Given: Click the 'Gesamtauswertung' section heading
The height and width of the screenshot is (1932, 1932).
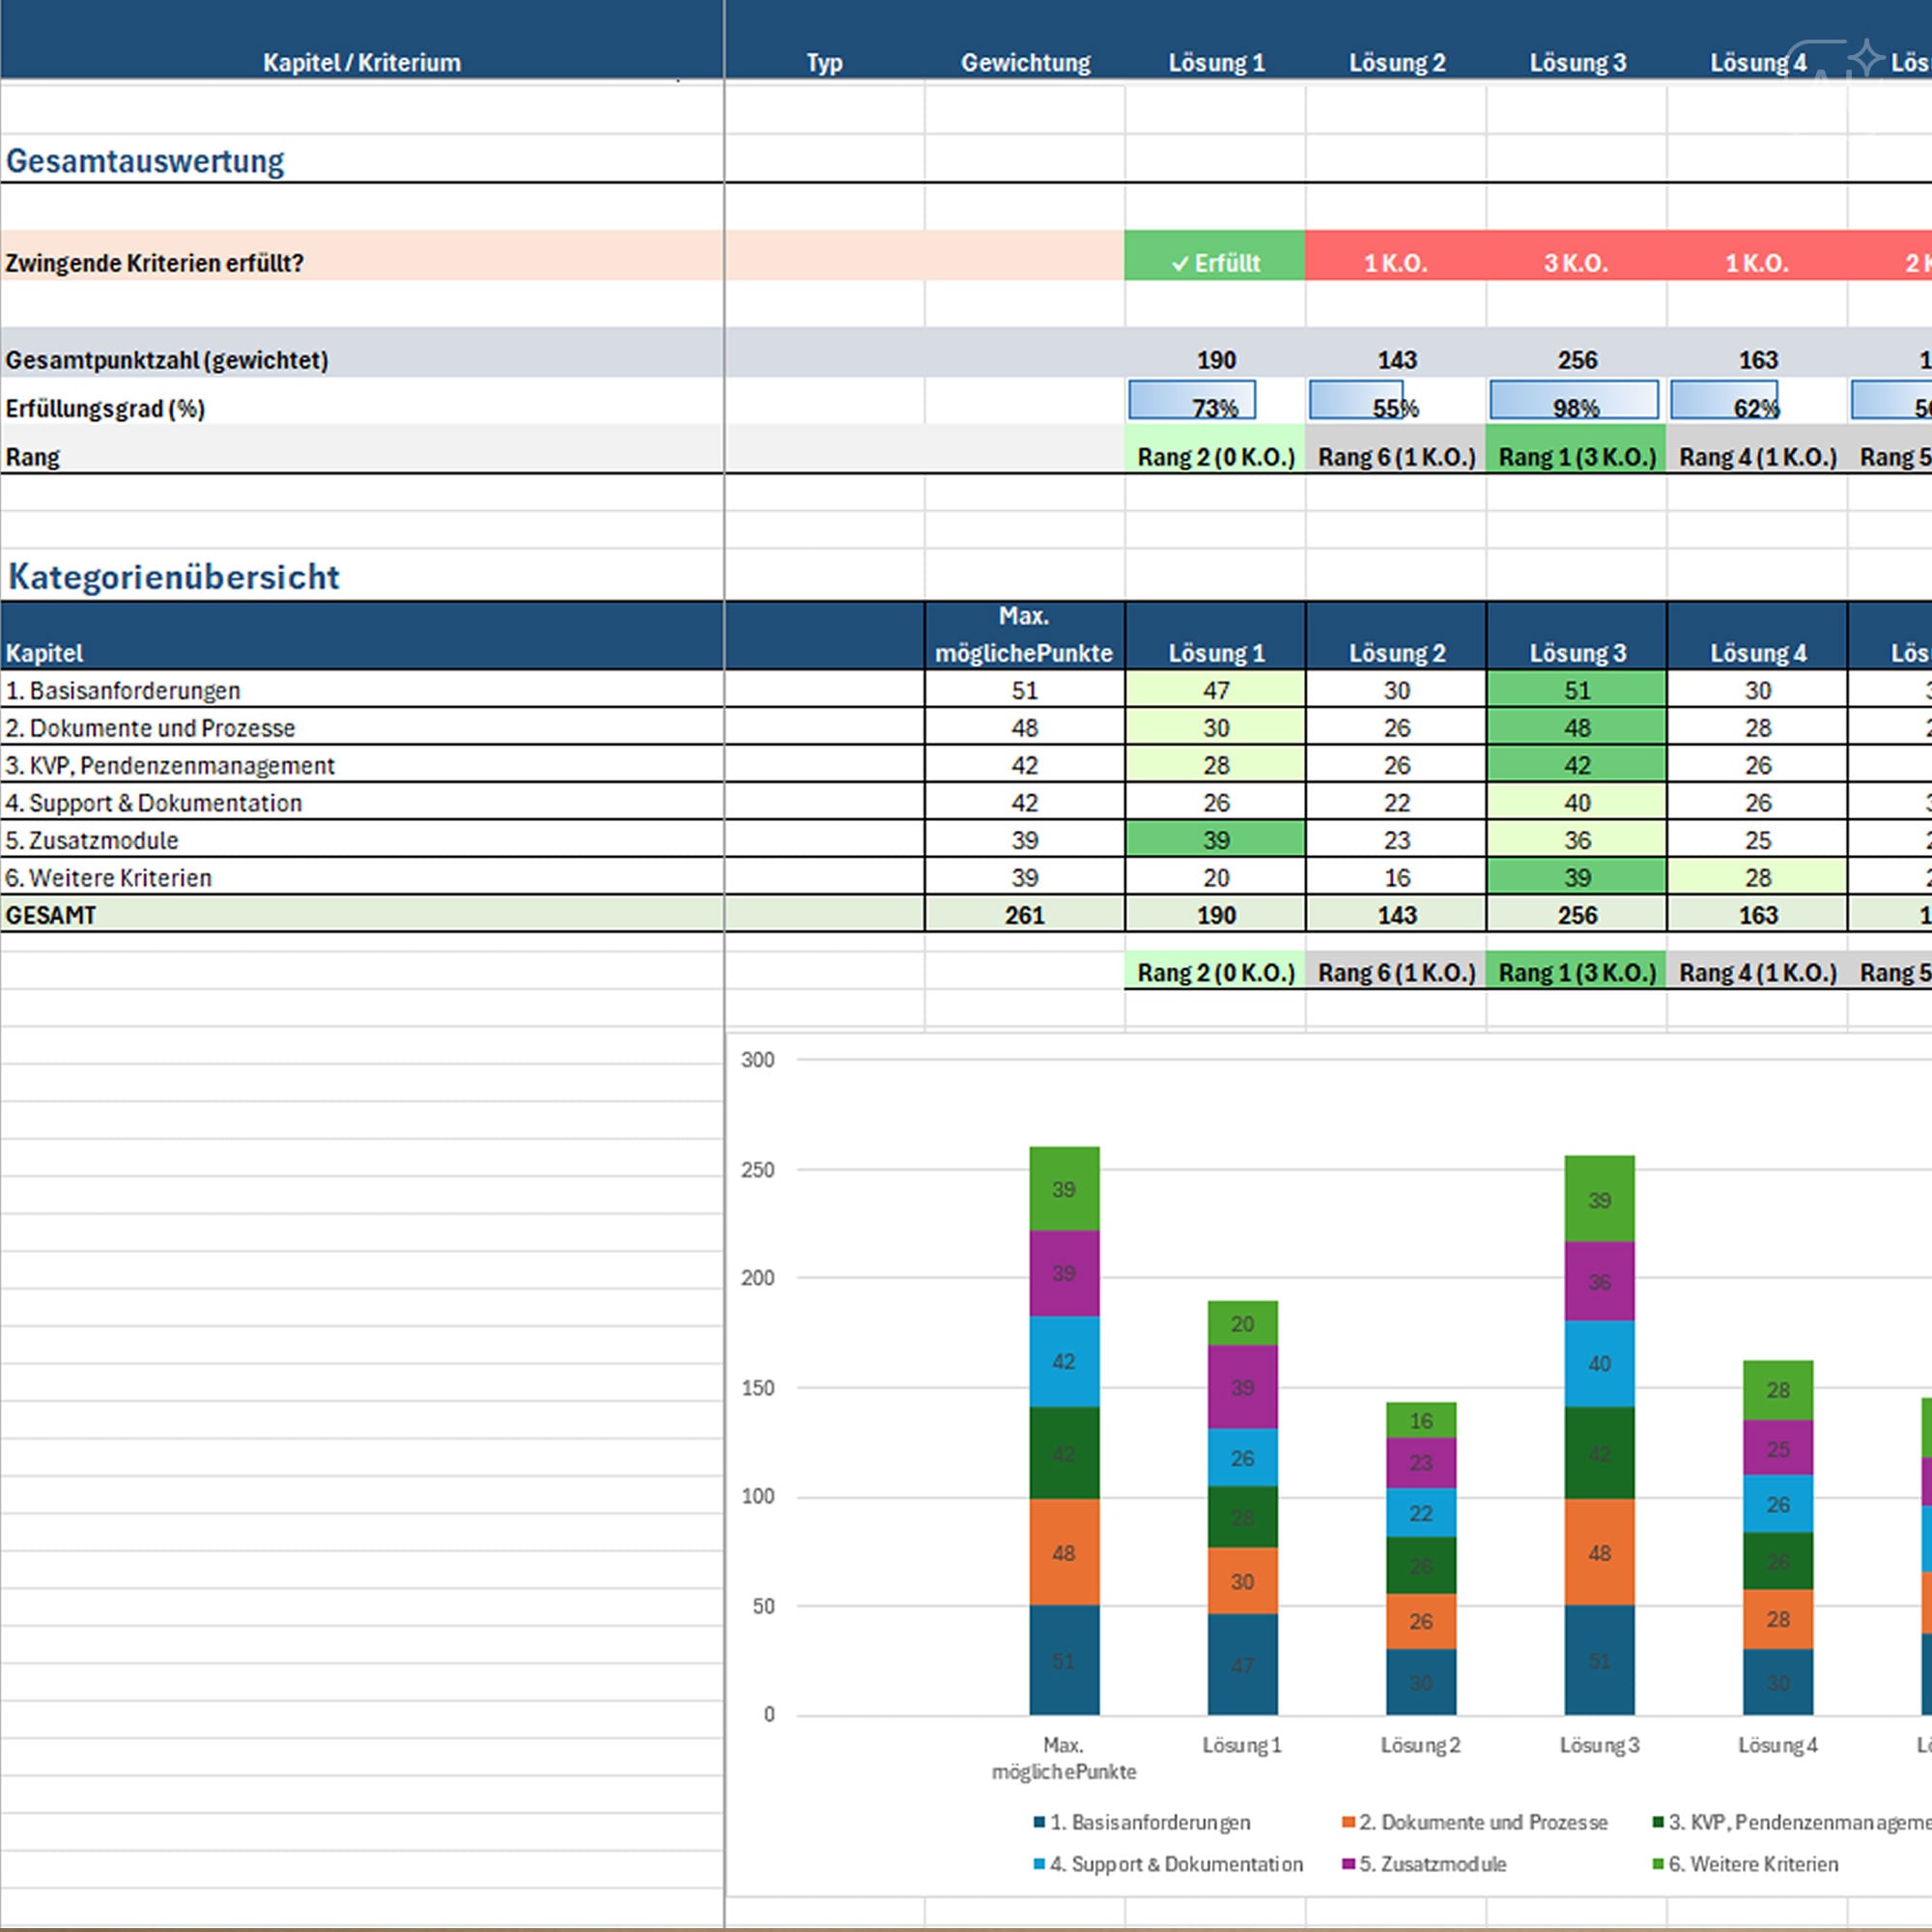Looking at the screenshot, I should [145, 160].
